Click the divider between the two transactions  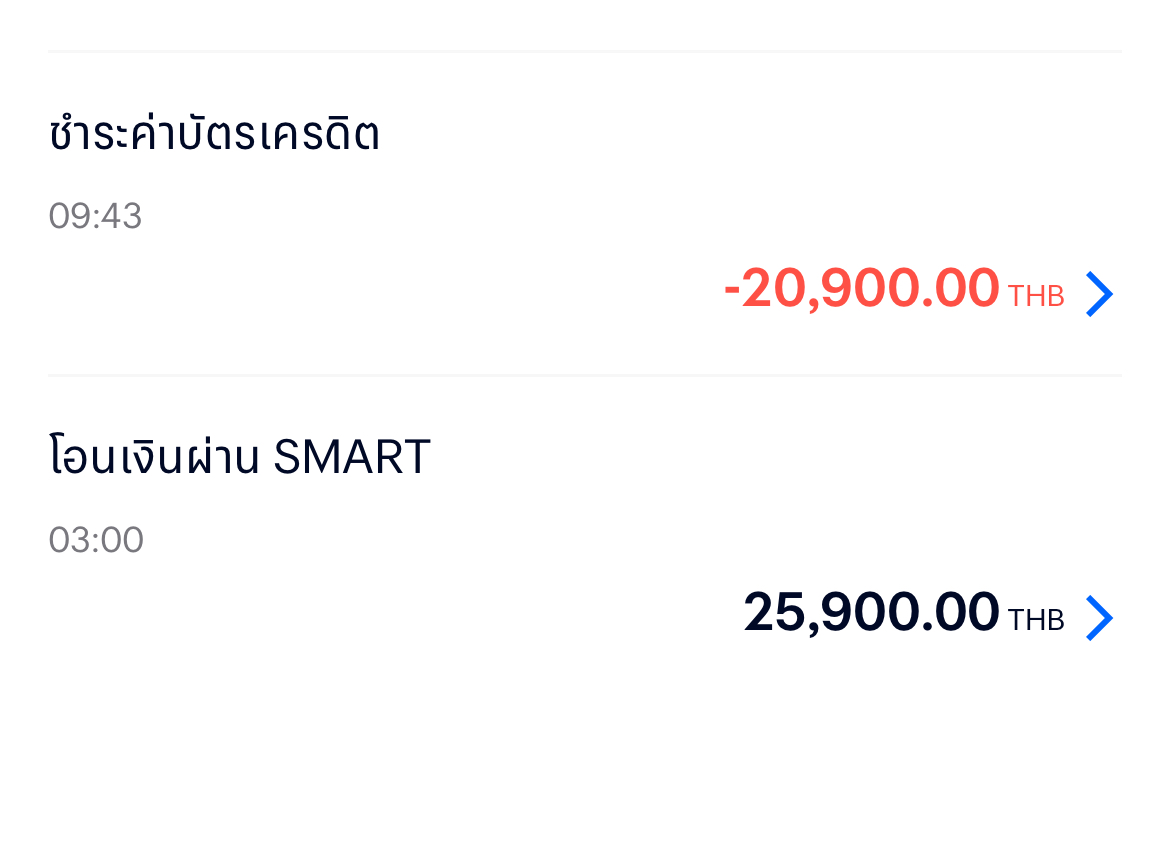point(584,376)
